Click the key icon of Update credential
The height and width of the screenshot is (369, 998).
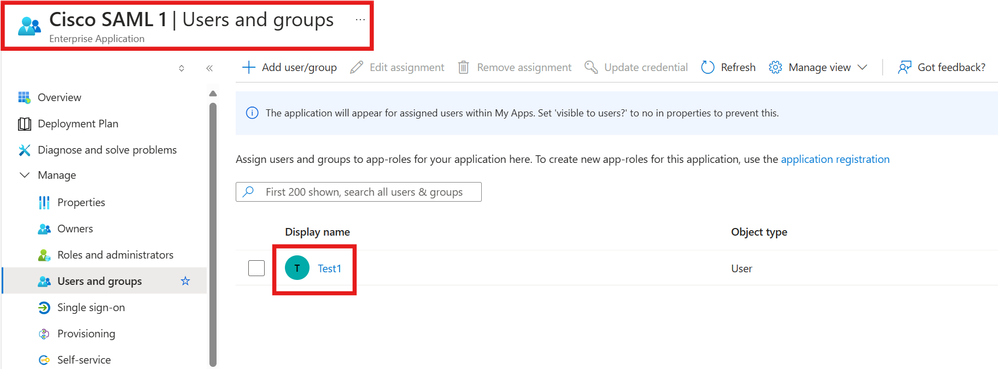591,67
